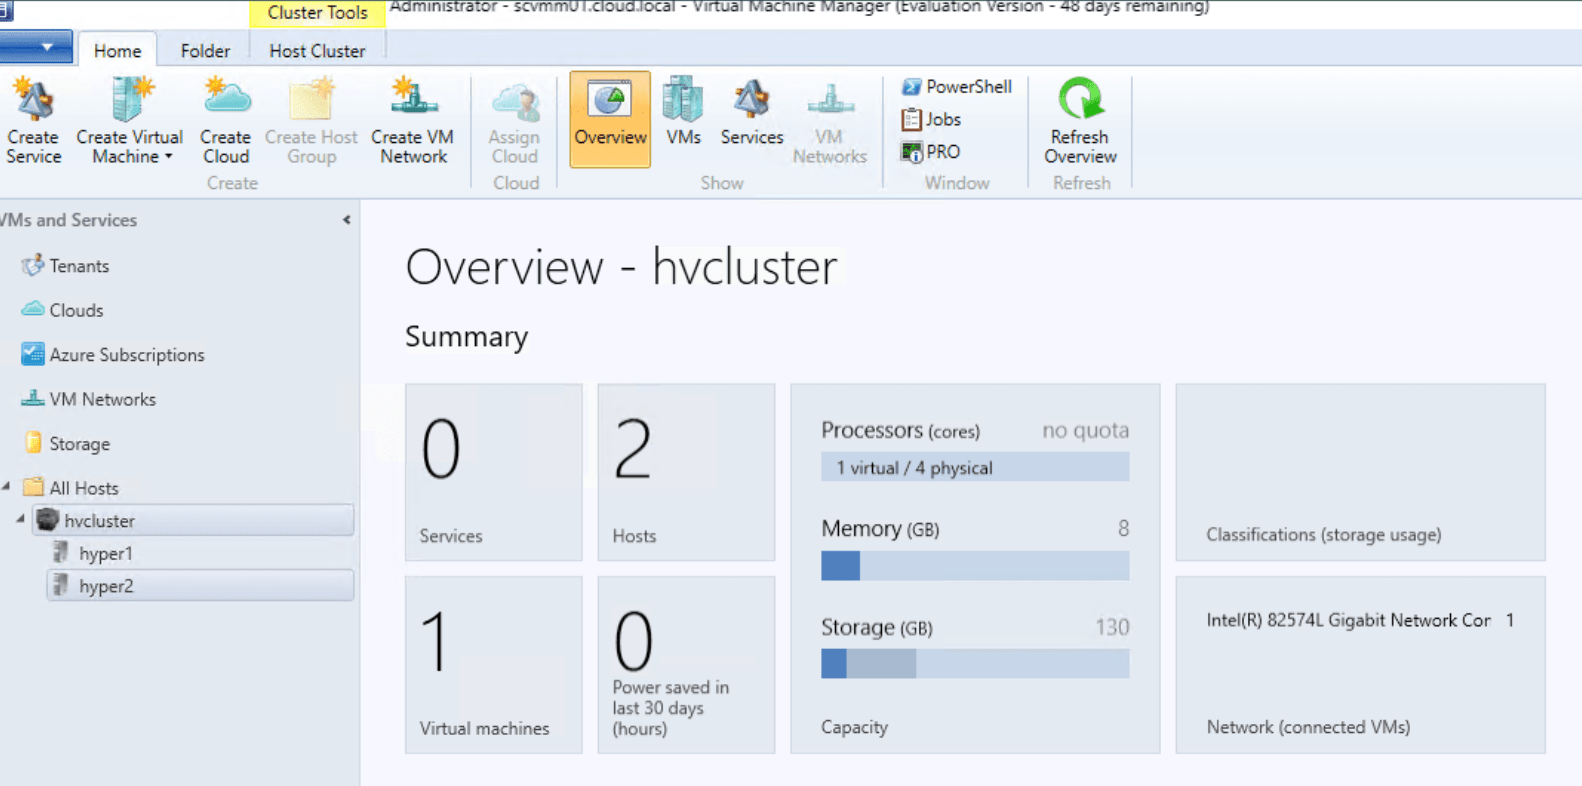
Task: Collapse the hvcluster tree node
Action: [x=20, y=520]
